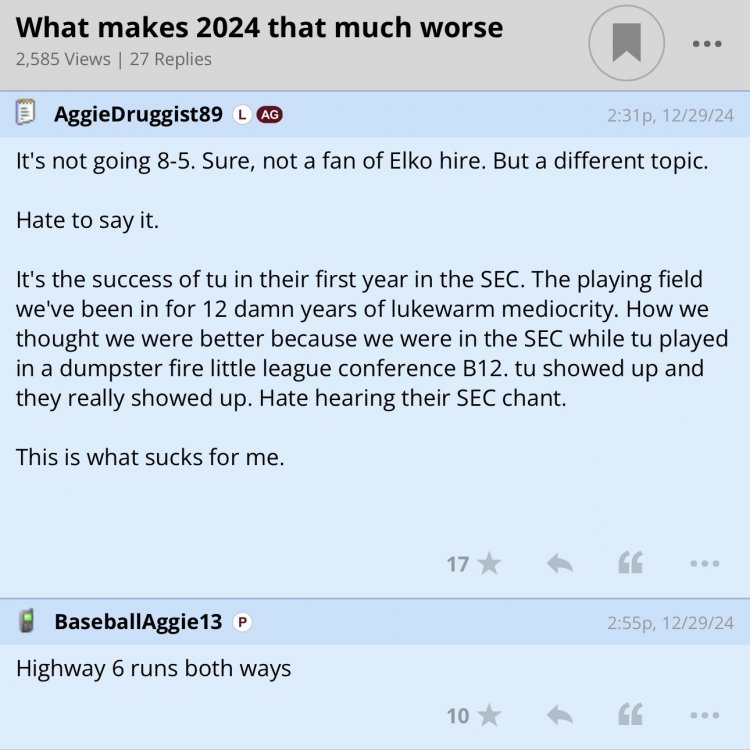Click the phone icon beside BaseballAggie13
This screenshot has width=750, height=750.
point(26,622)
